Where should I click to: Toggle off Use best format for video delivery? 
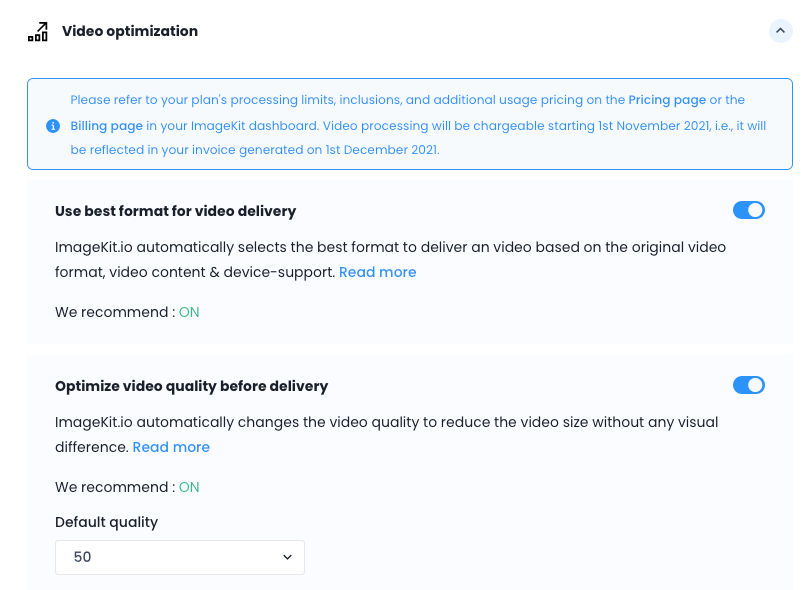point(748,210)
